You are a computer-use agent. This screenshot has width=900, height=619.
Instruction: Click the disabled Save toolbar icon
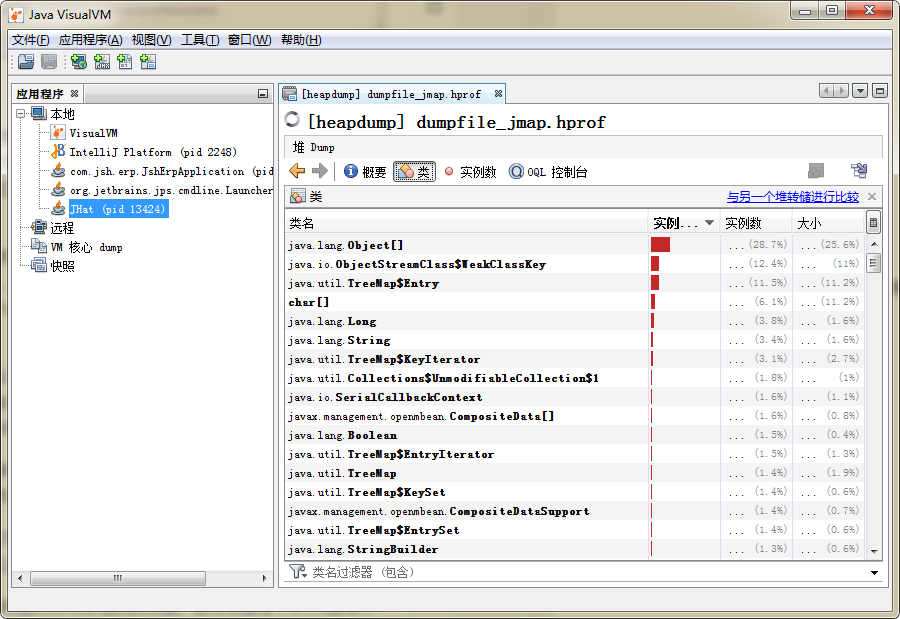click(49, 61)
